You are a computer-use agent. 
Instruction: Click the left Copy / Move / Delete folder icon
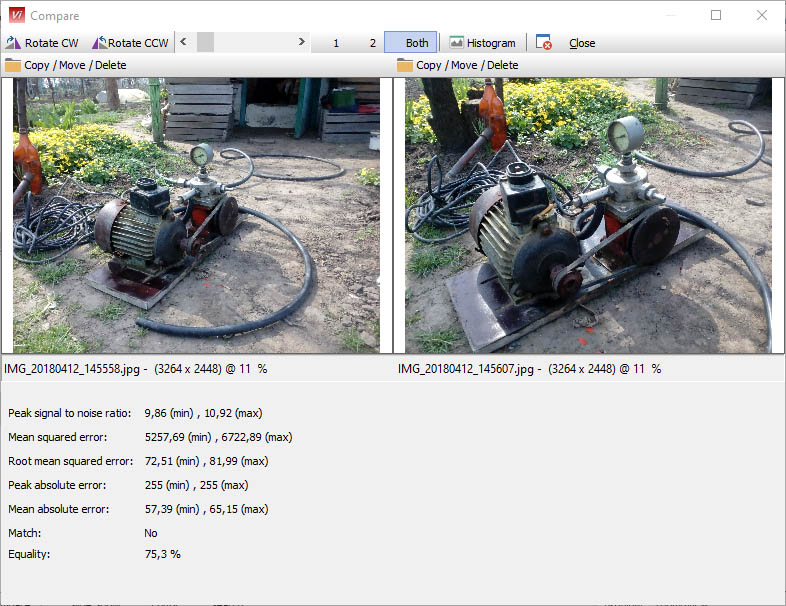(x=13, y=65)
